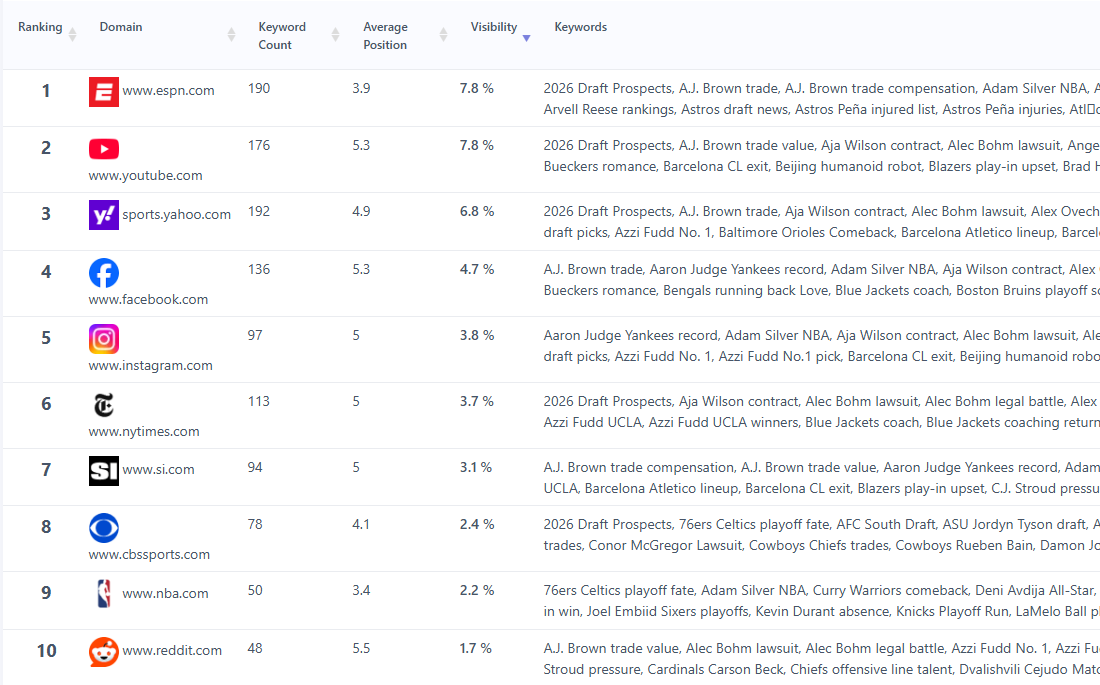Click the New York Times logo

tap(103, 405)
